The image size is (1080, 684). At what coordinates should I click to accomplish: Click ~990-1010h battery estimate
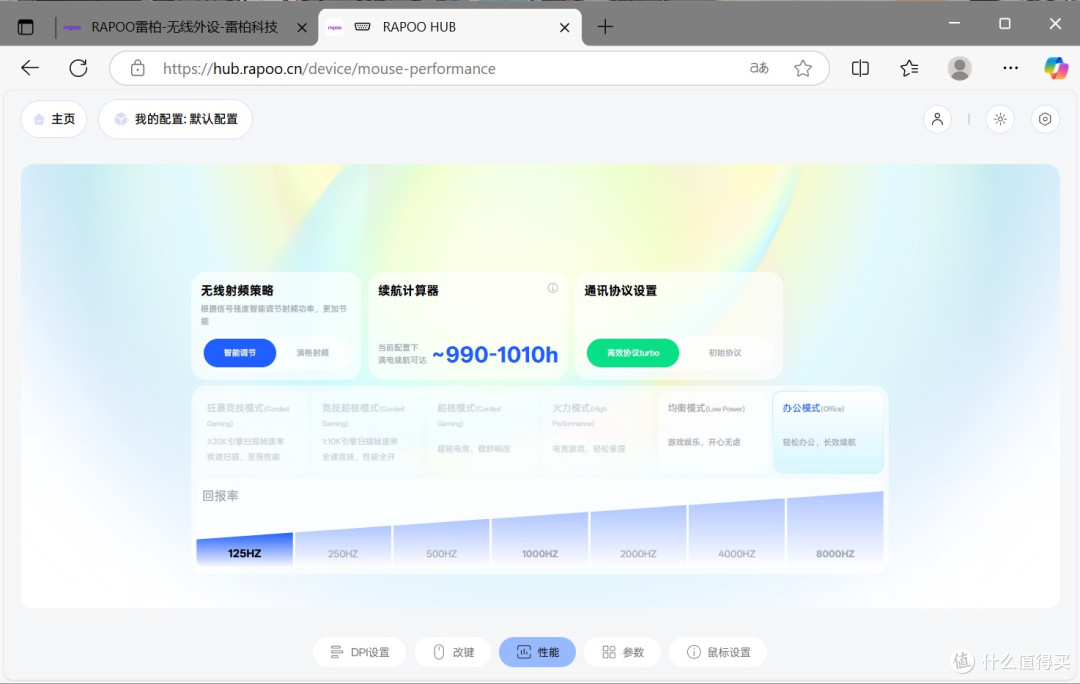point(495,354)
